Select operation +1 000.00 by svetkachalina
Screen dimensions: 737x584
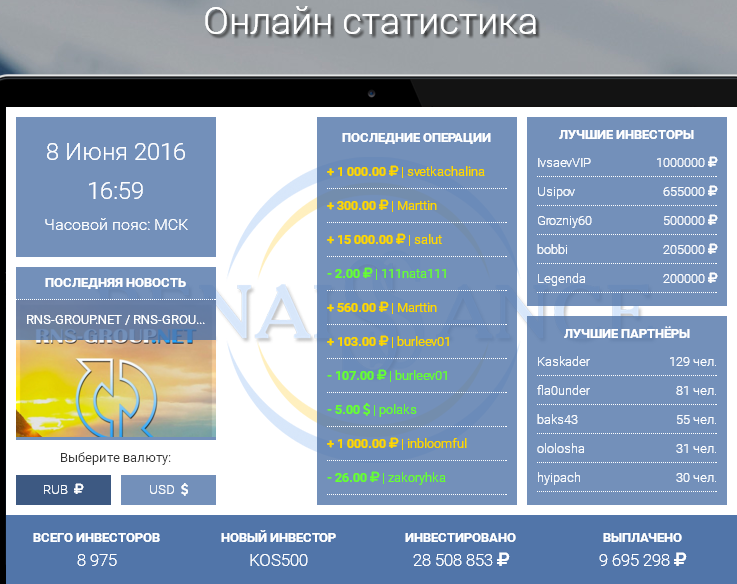coord(417,172)
